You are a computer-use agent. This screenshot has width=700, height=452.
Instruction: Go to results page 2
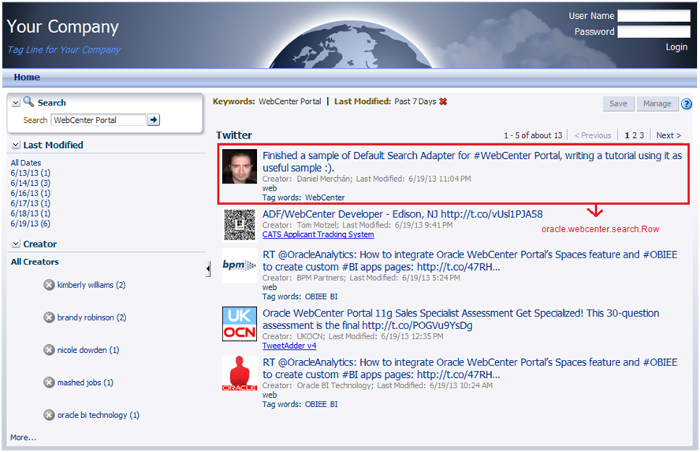coord(634,135)
